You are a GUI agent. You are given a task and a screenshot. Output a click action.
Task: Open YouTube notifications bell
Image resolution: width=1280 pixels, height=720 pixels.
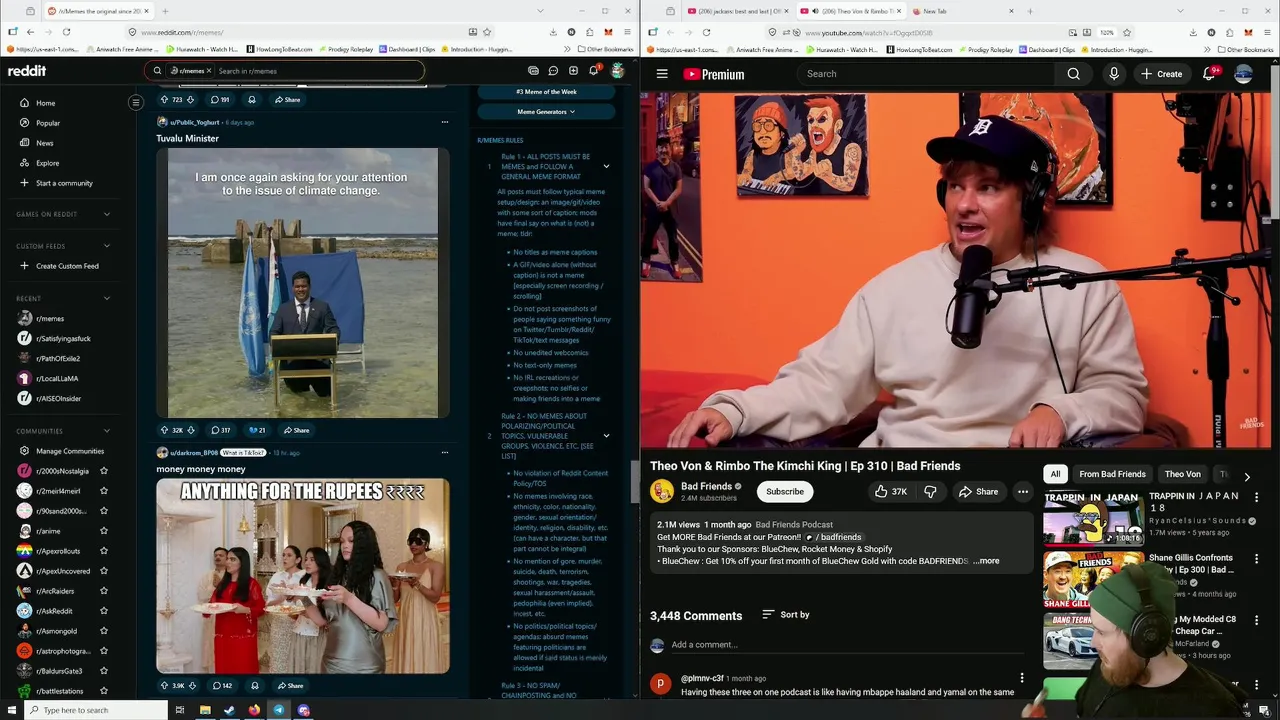(x=1209, y=74)
